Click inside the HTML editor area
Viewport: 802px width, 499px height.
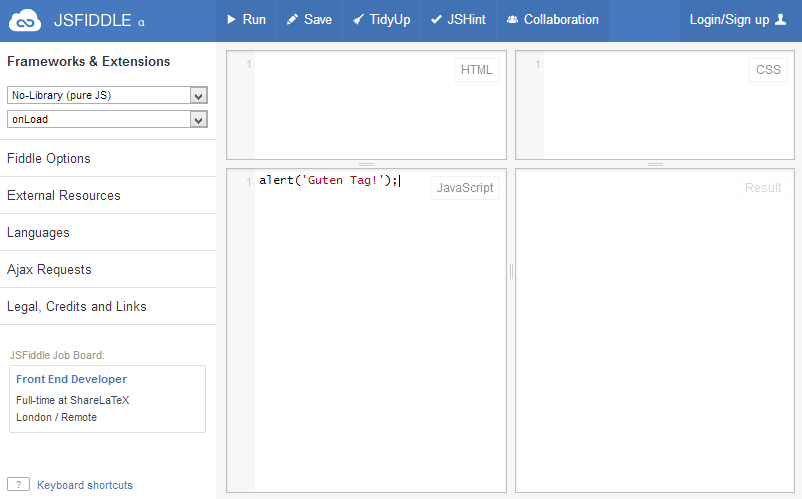[x=366, y=105]
